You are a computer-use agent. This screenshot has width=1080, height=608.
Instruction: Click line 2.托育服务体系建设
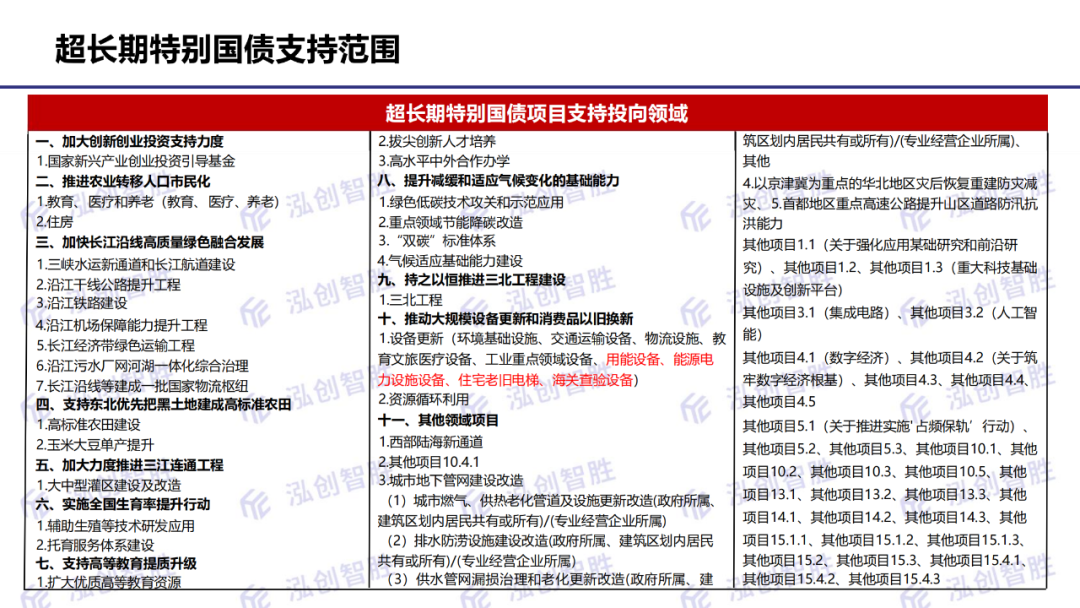coord(95,545)
